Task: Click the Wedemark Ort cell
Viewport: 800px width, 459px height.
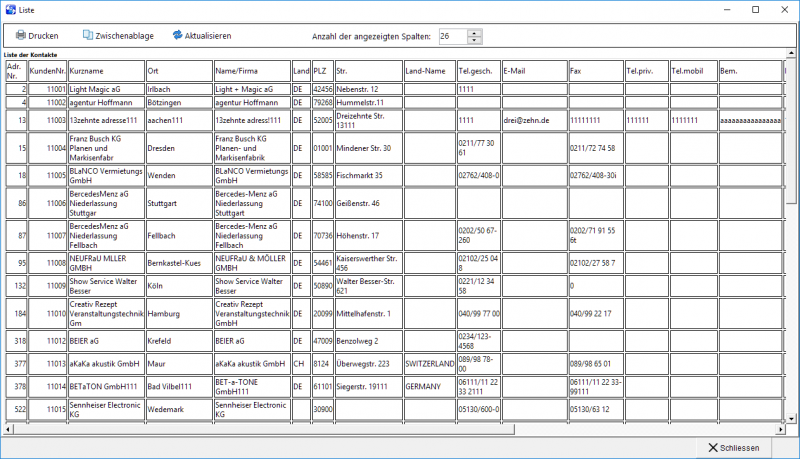Action: coord(179,409)
